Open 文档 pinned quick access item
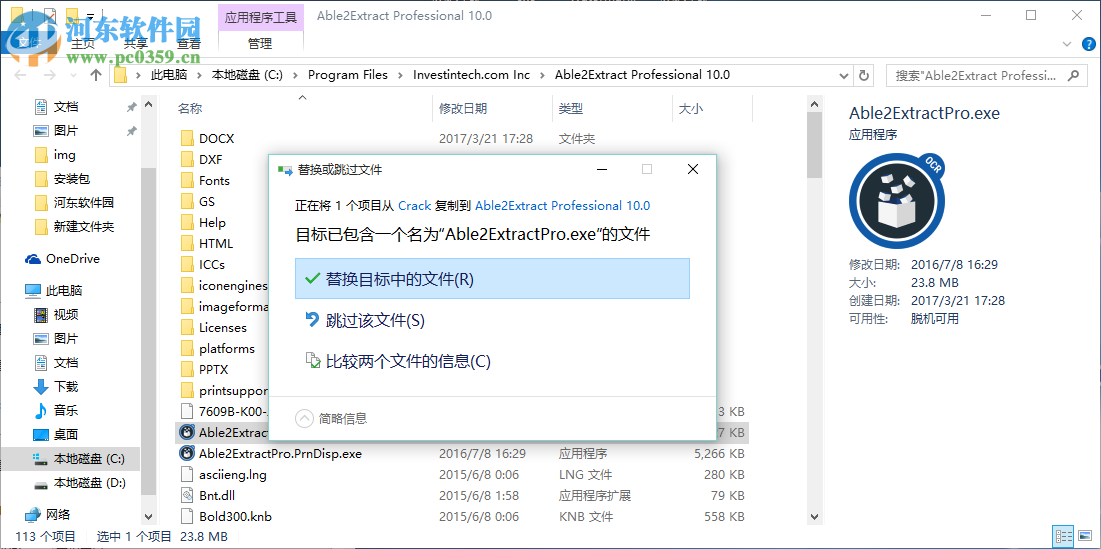The width and height of the screenshot is (1101, 549). click(66, 107)
